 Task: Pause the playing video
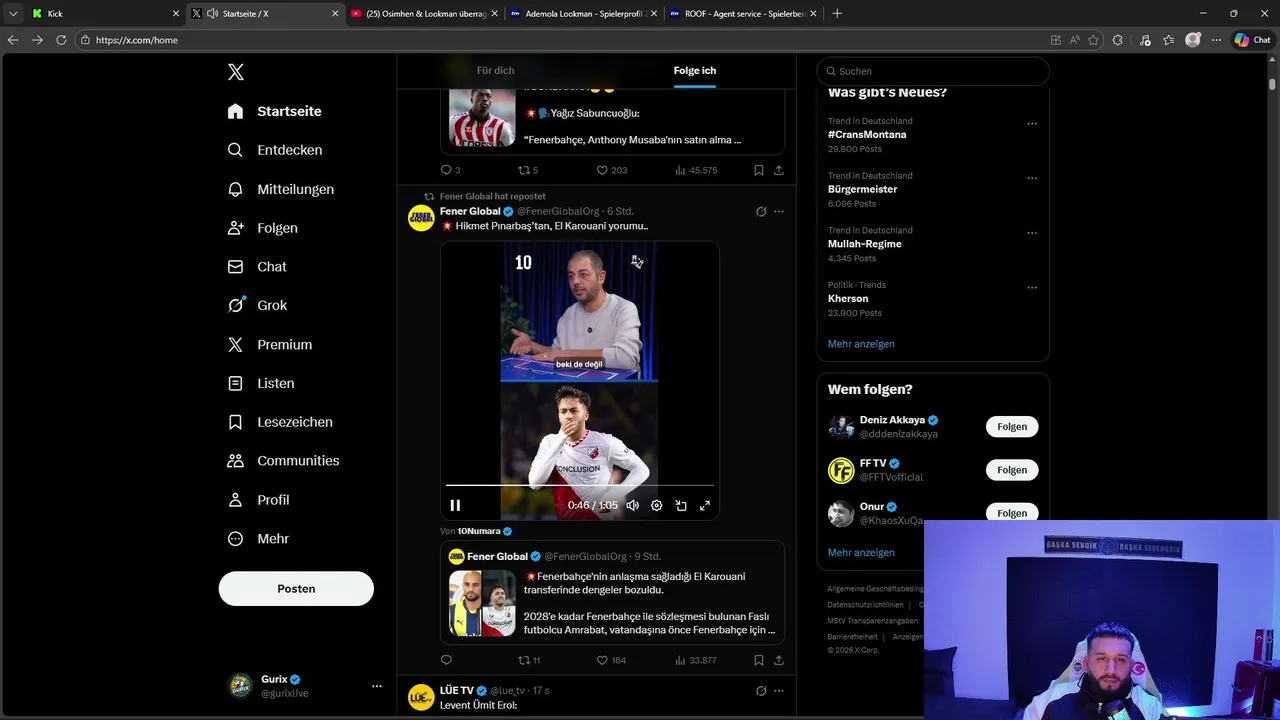[455, 506]
